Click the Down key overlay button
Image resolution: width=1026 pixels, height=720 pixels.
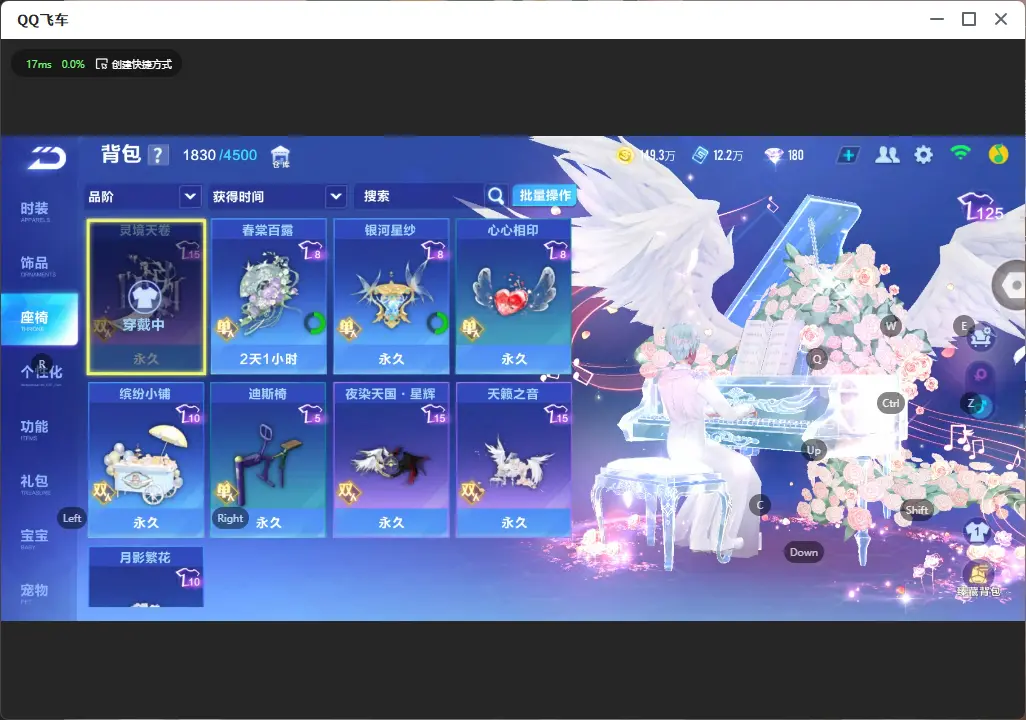tap(804, 552)
